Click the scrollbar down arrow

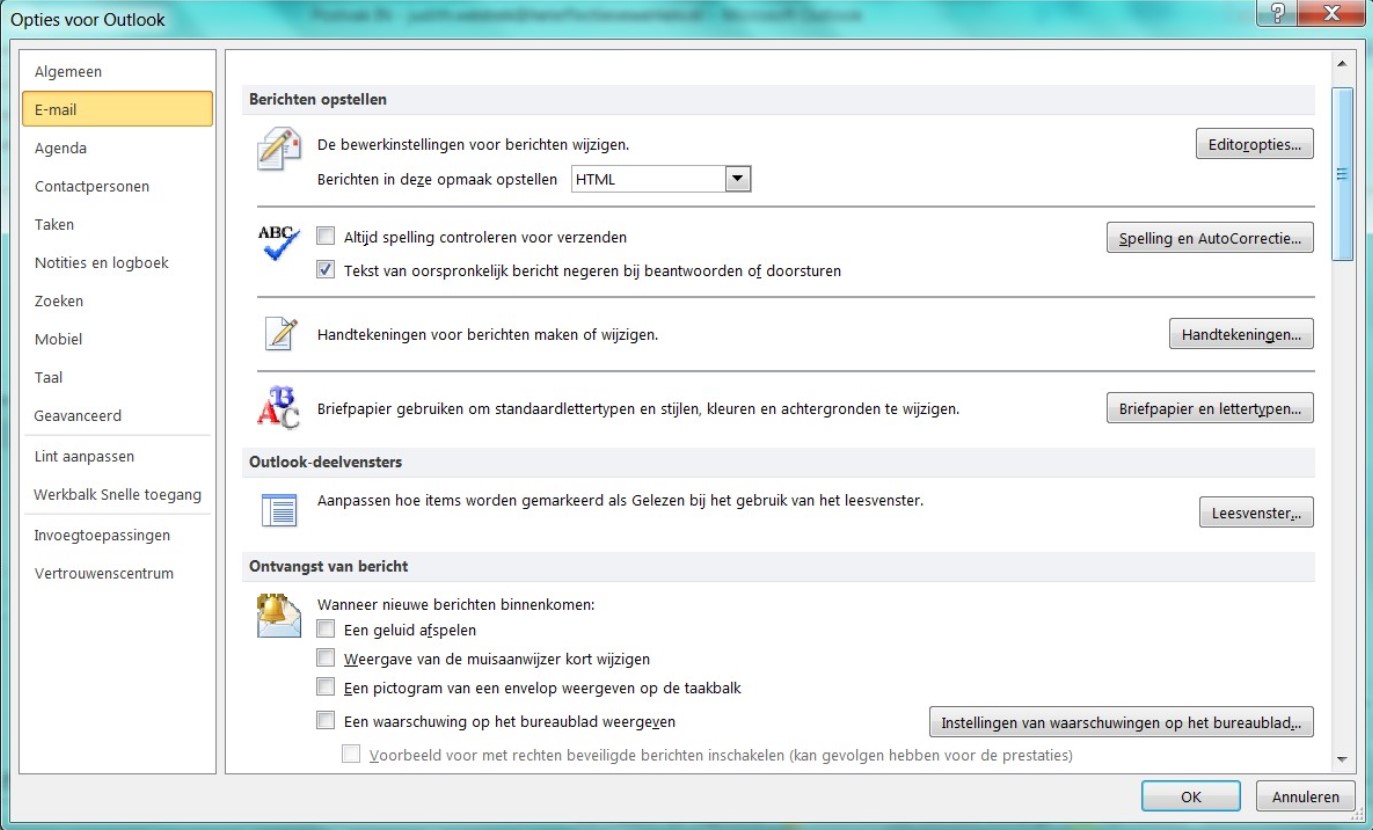(x=1342, y=760)
